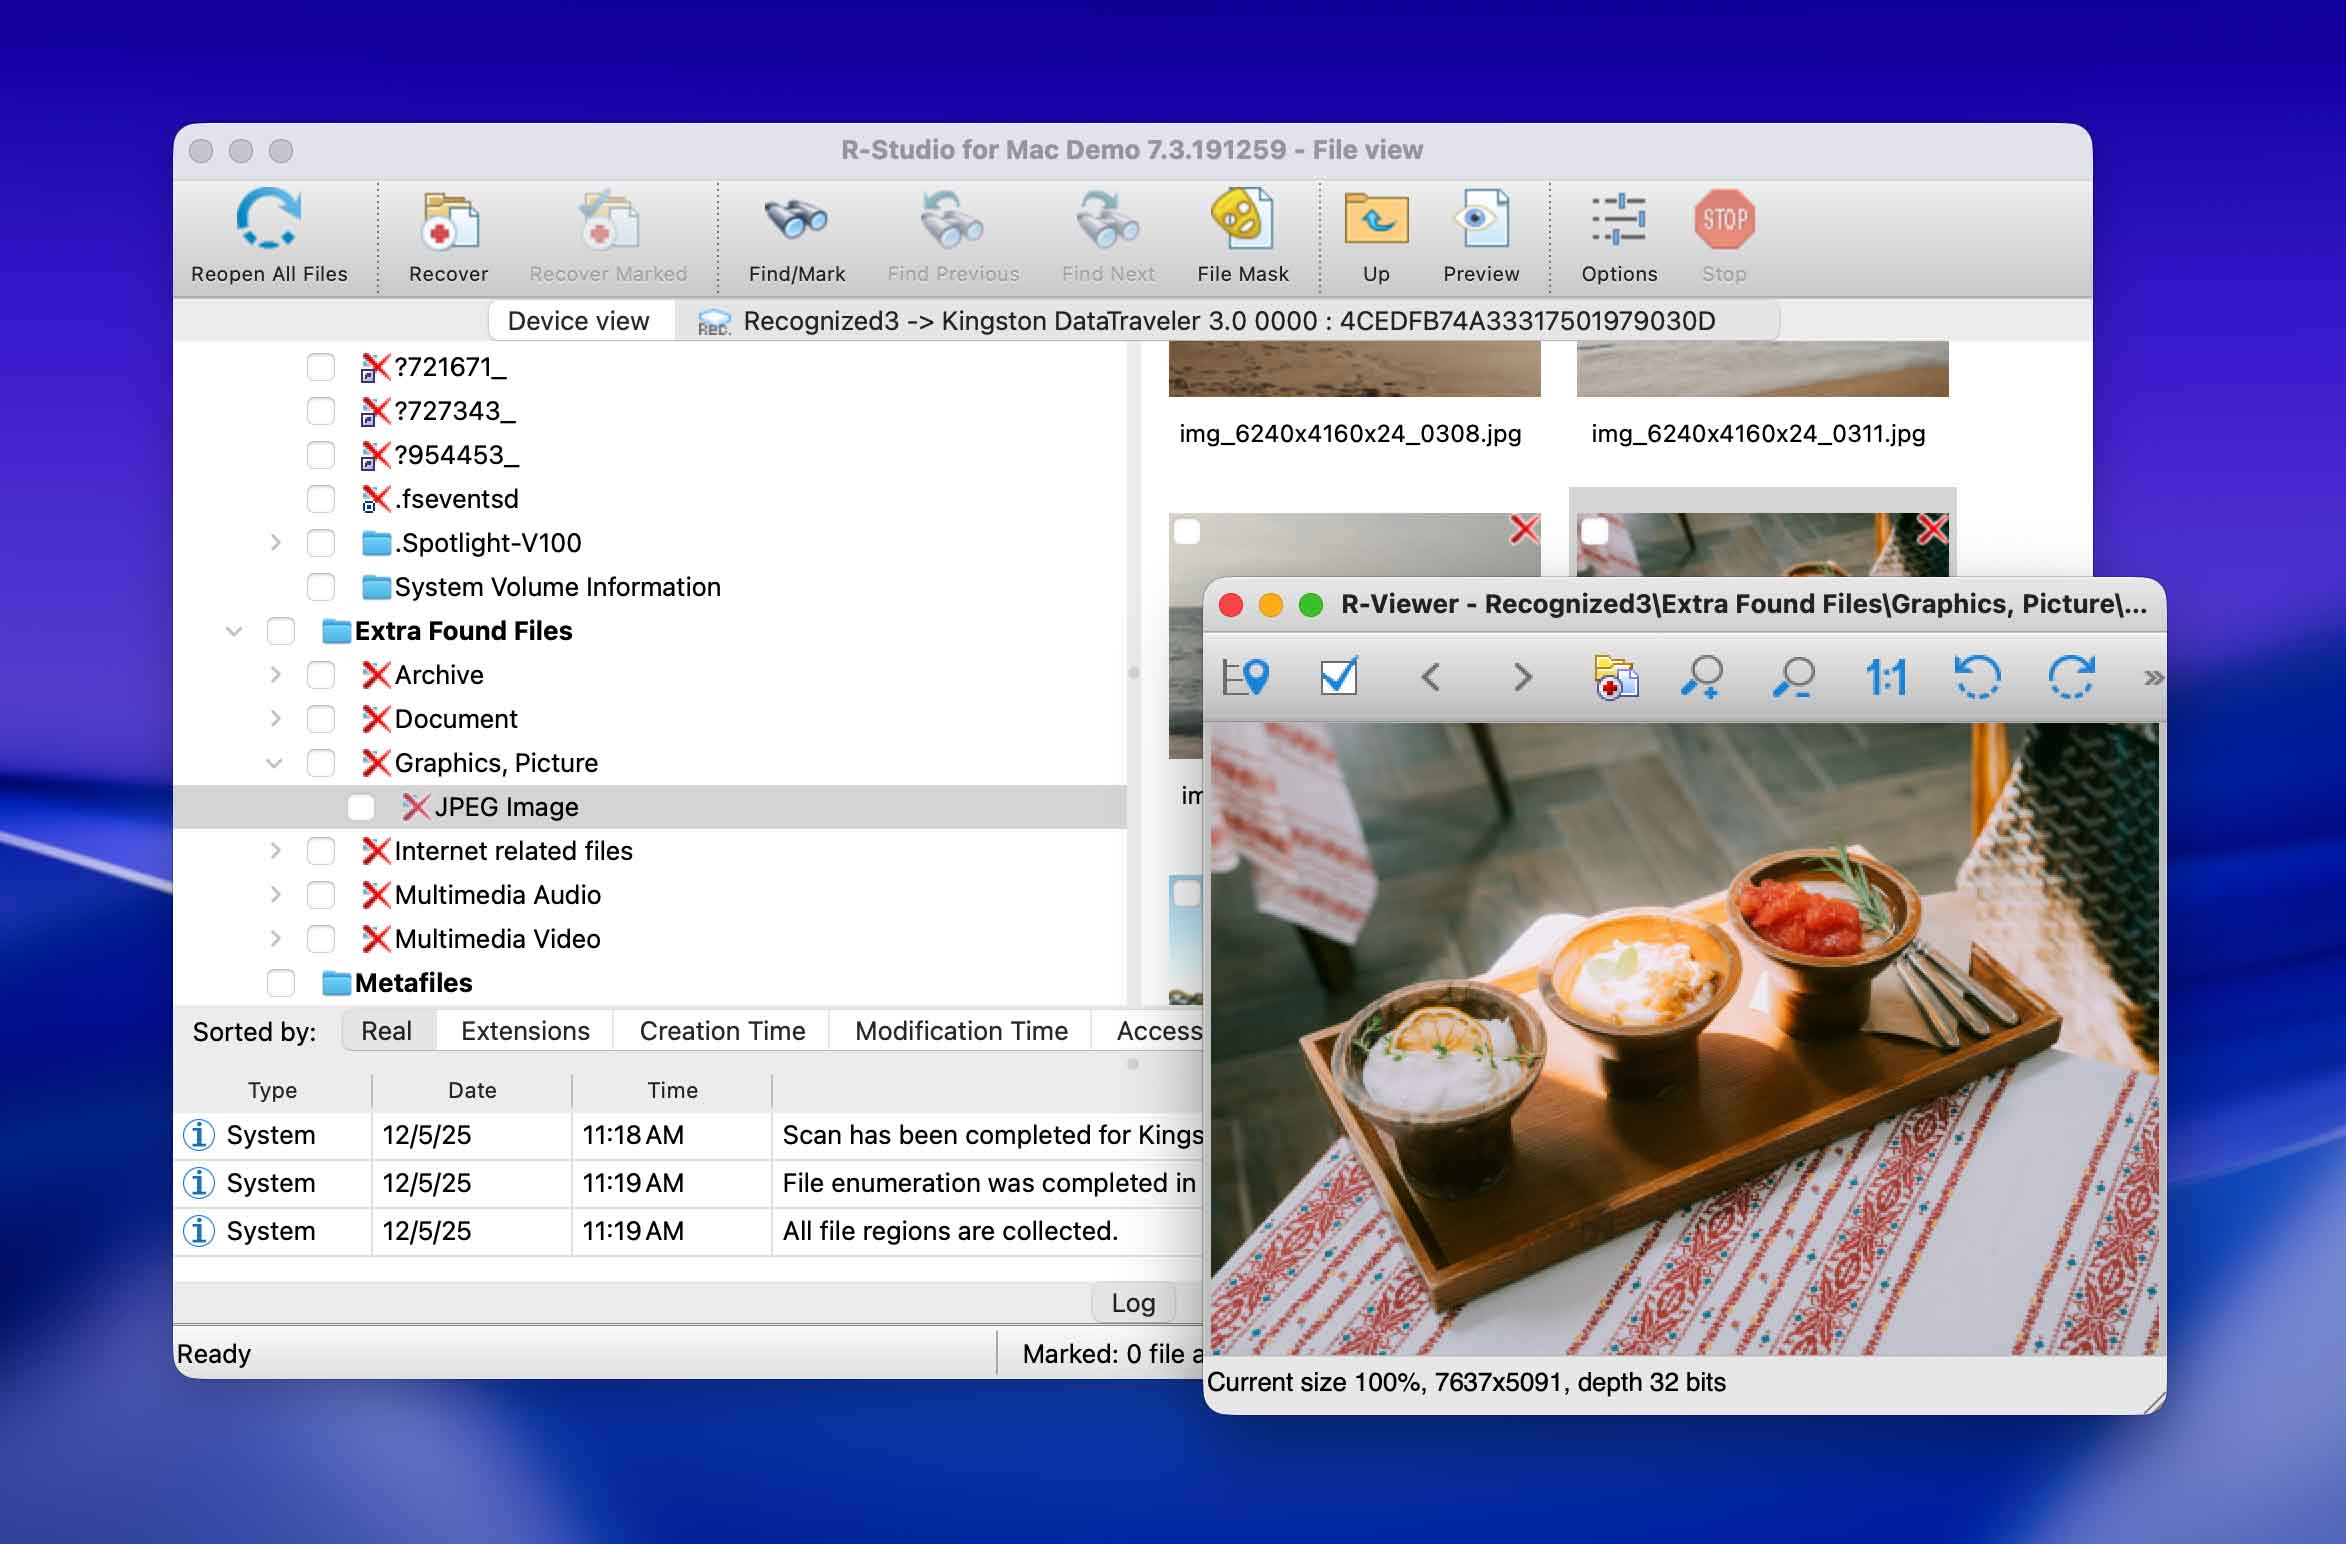Click the Preview toolbar icon
The height and width of the screenshot is (1544, 2346).
click(1480, 219)
